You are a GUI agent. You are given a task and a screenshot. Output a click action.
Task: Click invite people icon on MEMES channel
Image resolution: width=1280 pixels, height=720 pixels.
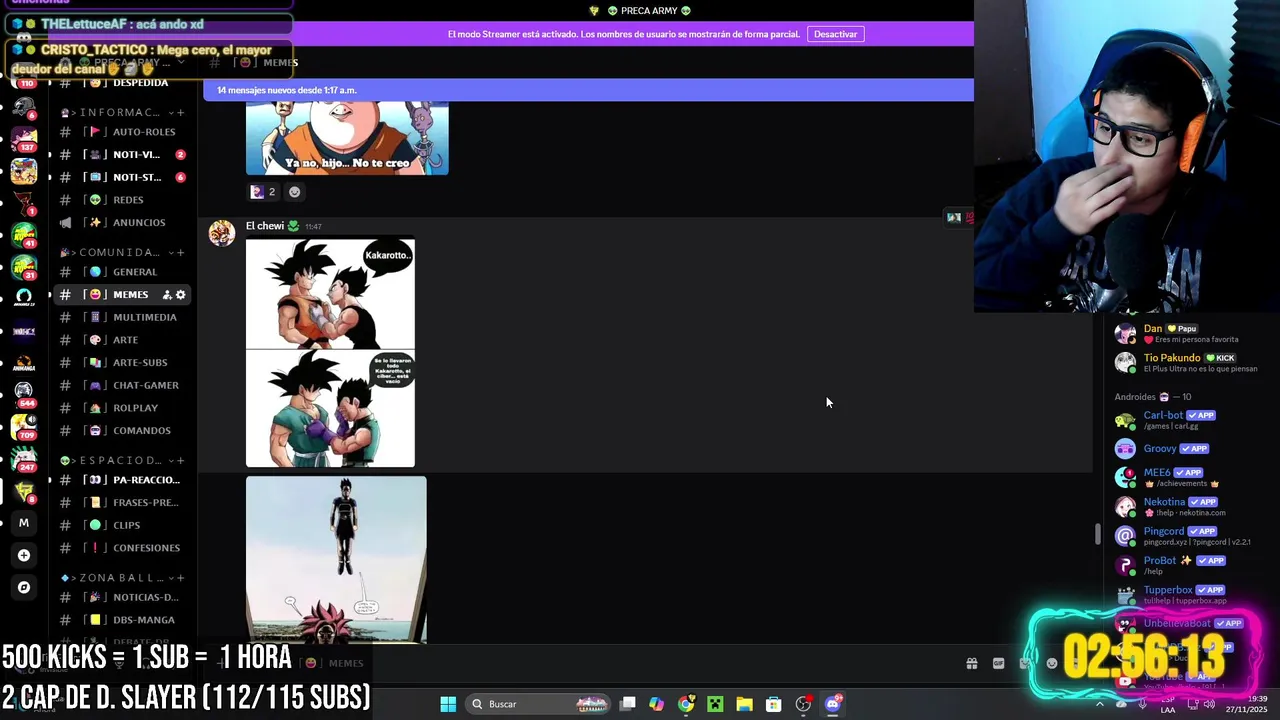coord(167,295)
